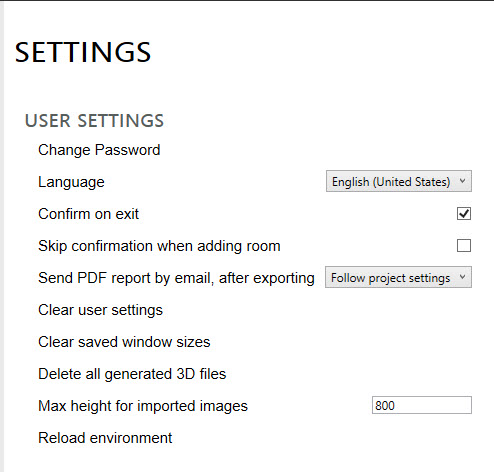Enable Skip confirmation when adding room checkbox
The width and height of the screenshot is (494, 472).
click(x=464, y=246)
